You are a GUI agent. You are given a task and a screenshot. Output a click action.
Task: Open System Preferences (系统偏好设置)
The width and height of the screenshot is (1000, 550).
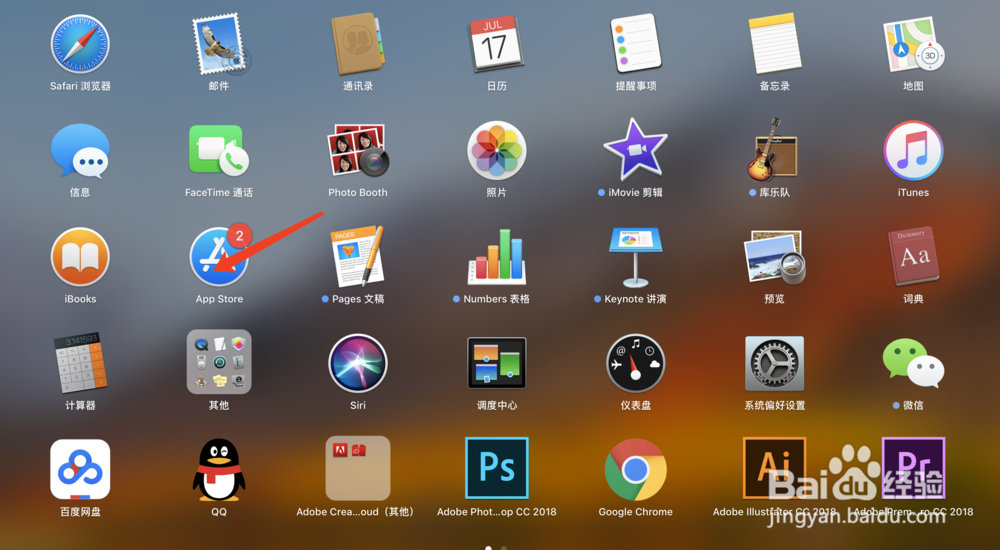pyautogui.click(x=774, y=363)
